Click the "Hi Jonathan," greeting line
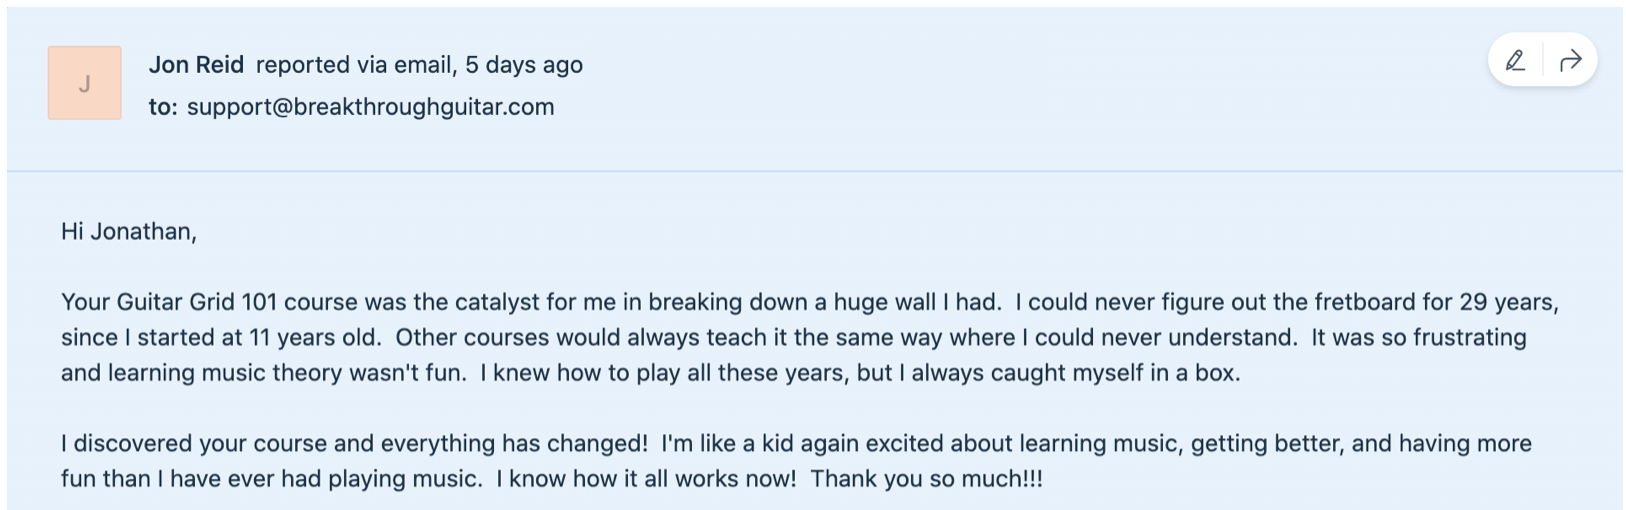Screen dimensions: 1626x510 click(x=129, y=232)
